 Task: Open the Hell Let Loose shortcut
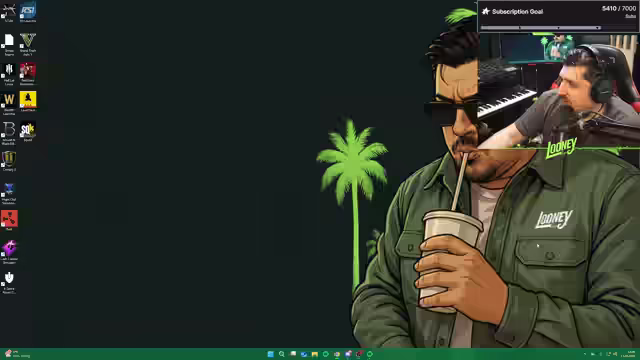click(x=9, y=74)
